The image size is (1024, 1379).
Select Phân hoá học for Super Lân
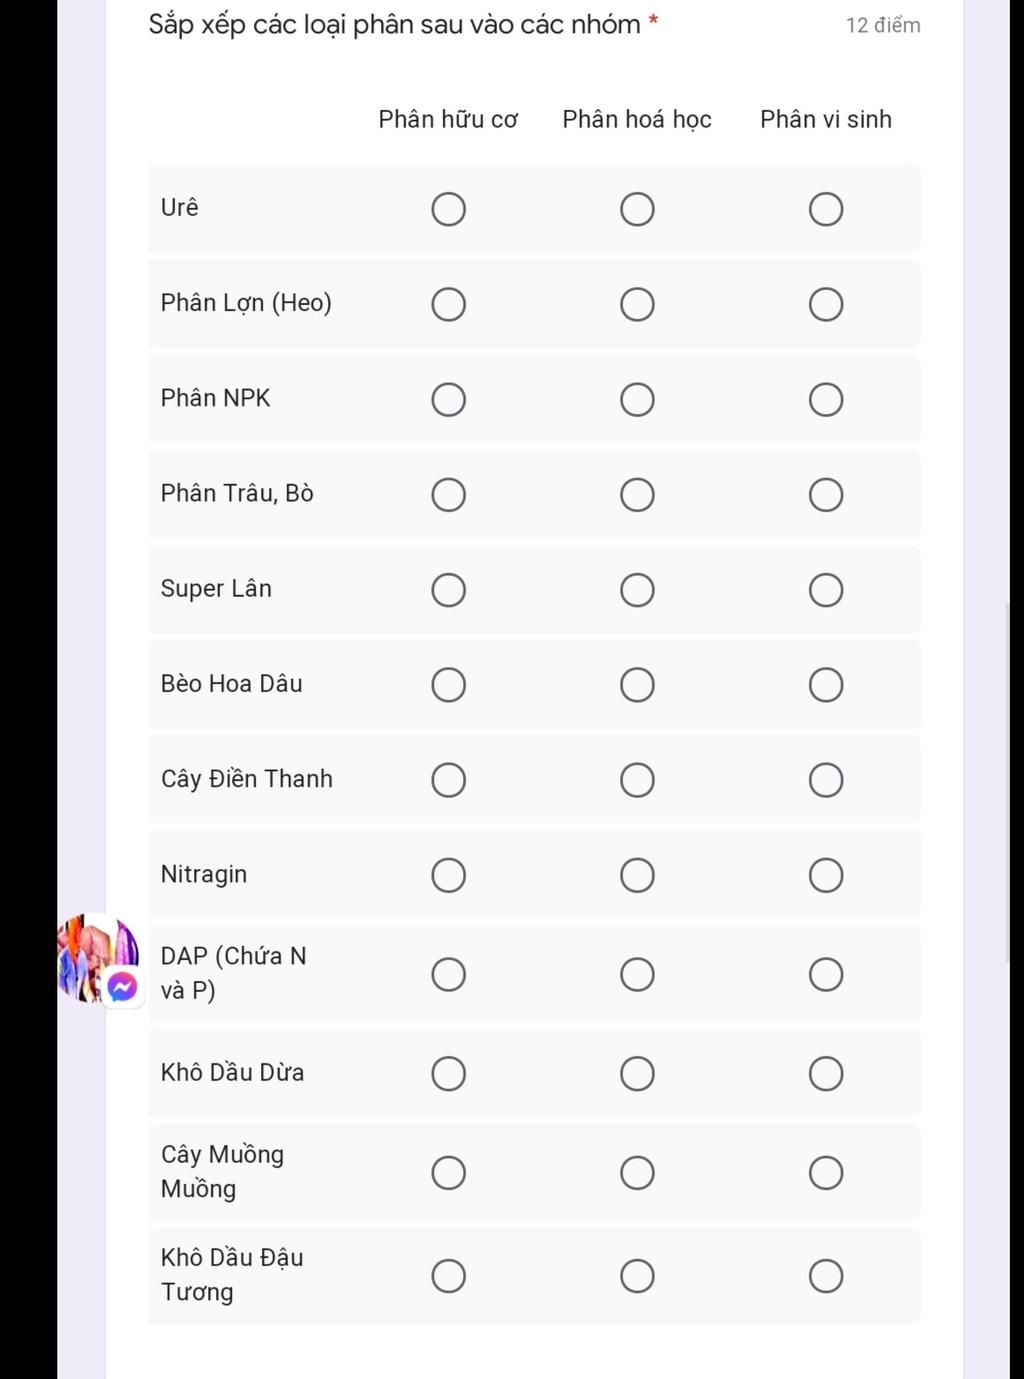(637, 590)
